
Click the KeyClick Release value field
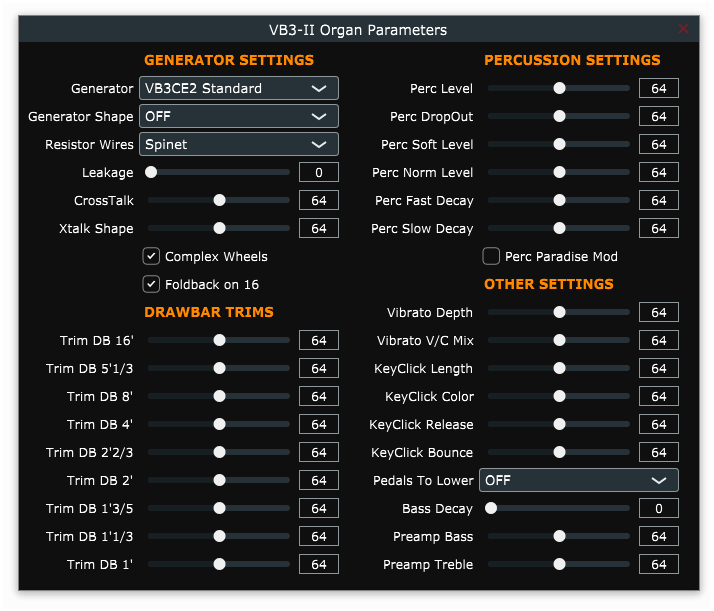pos(659,424)
